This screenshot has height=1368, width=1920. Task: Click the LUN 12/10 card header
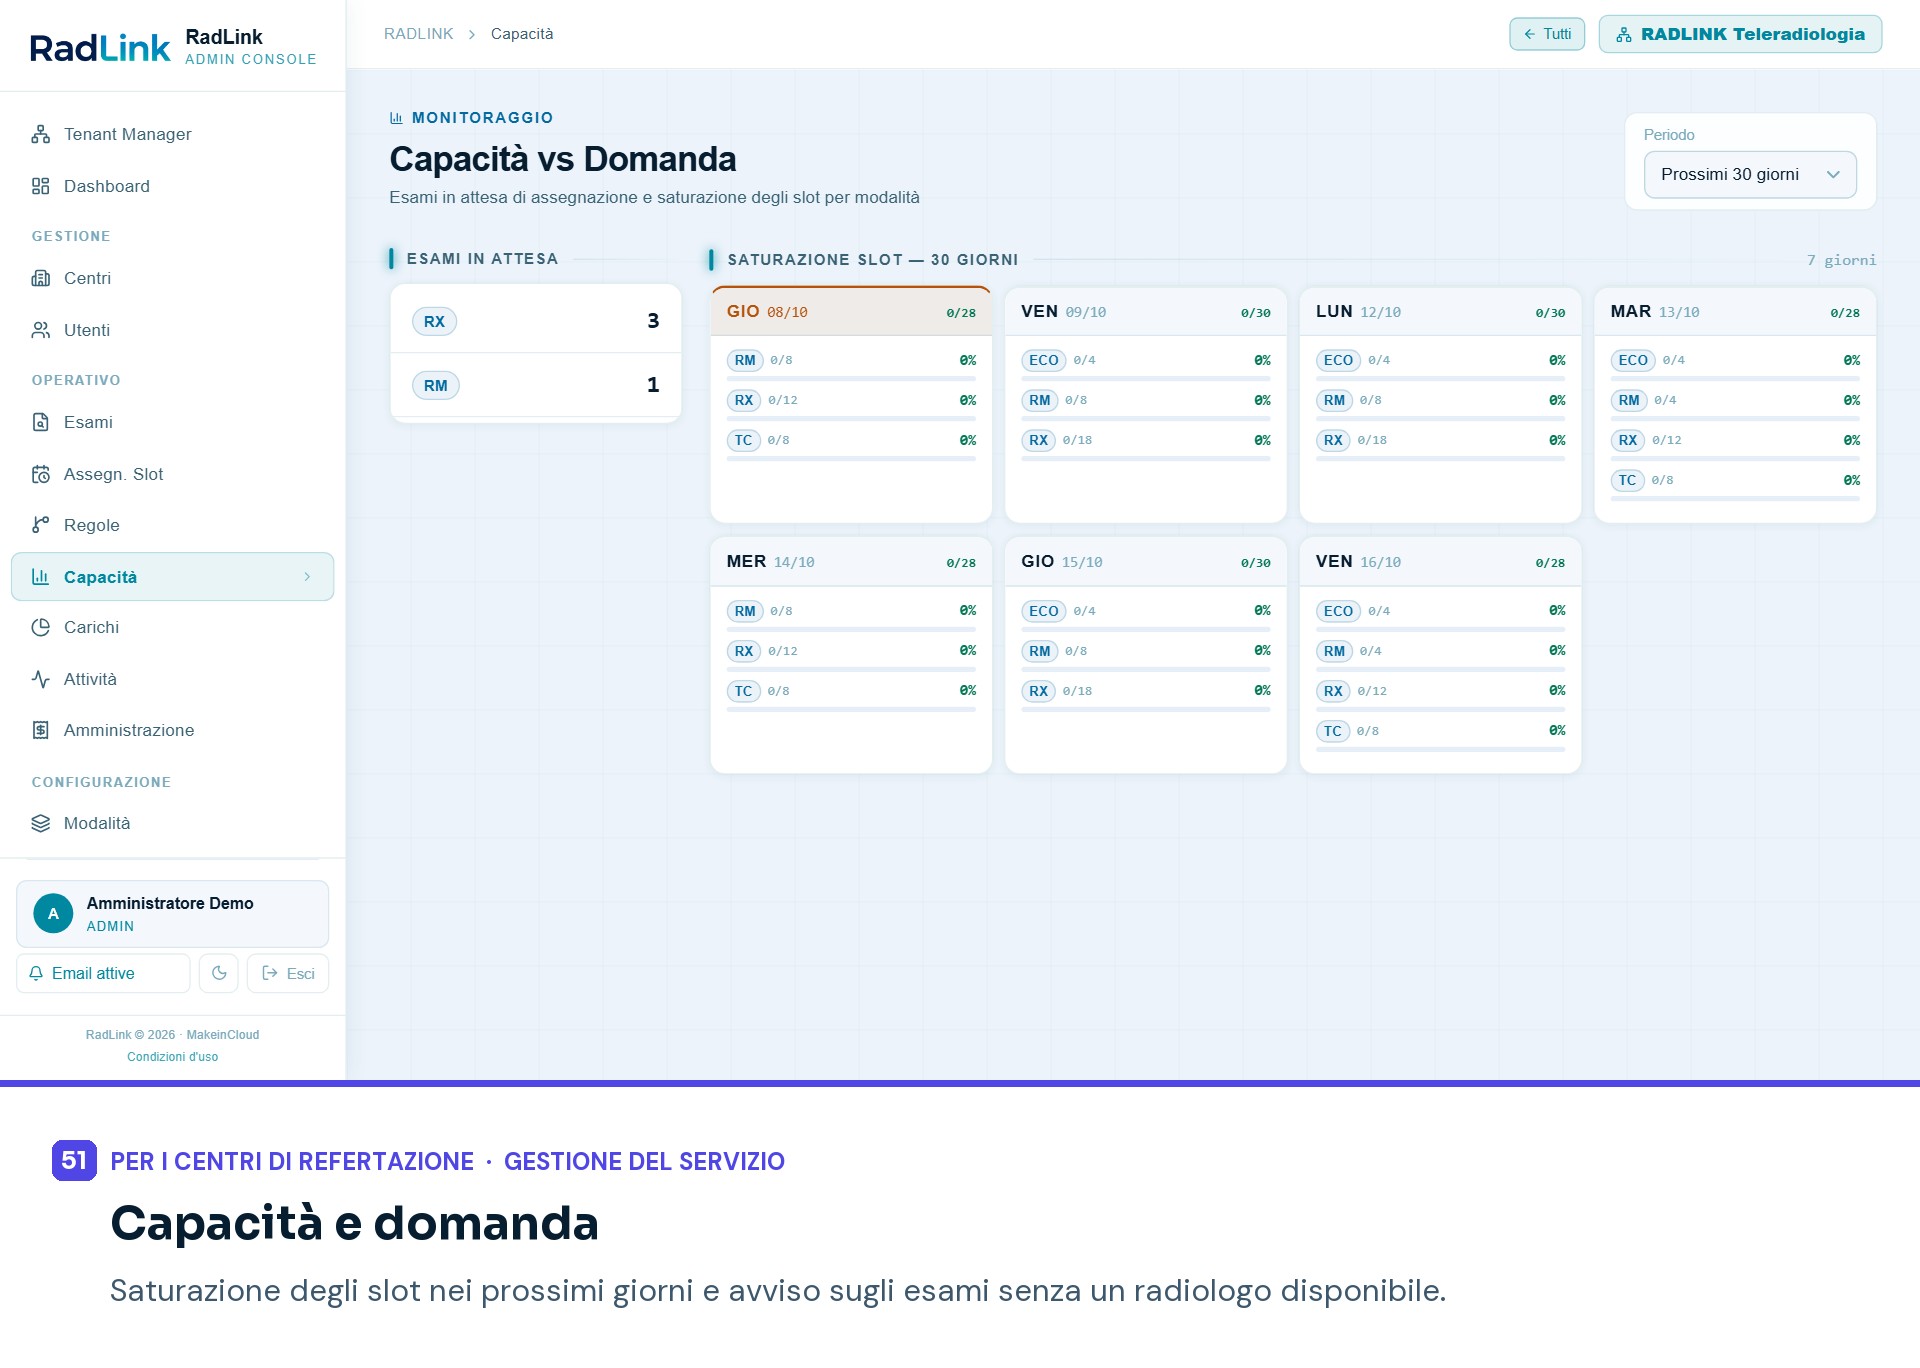(x=1440, y=312)
